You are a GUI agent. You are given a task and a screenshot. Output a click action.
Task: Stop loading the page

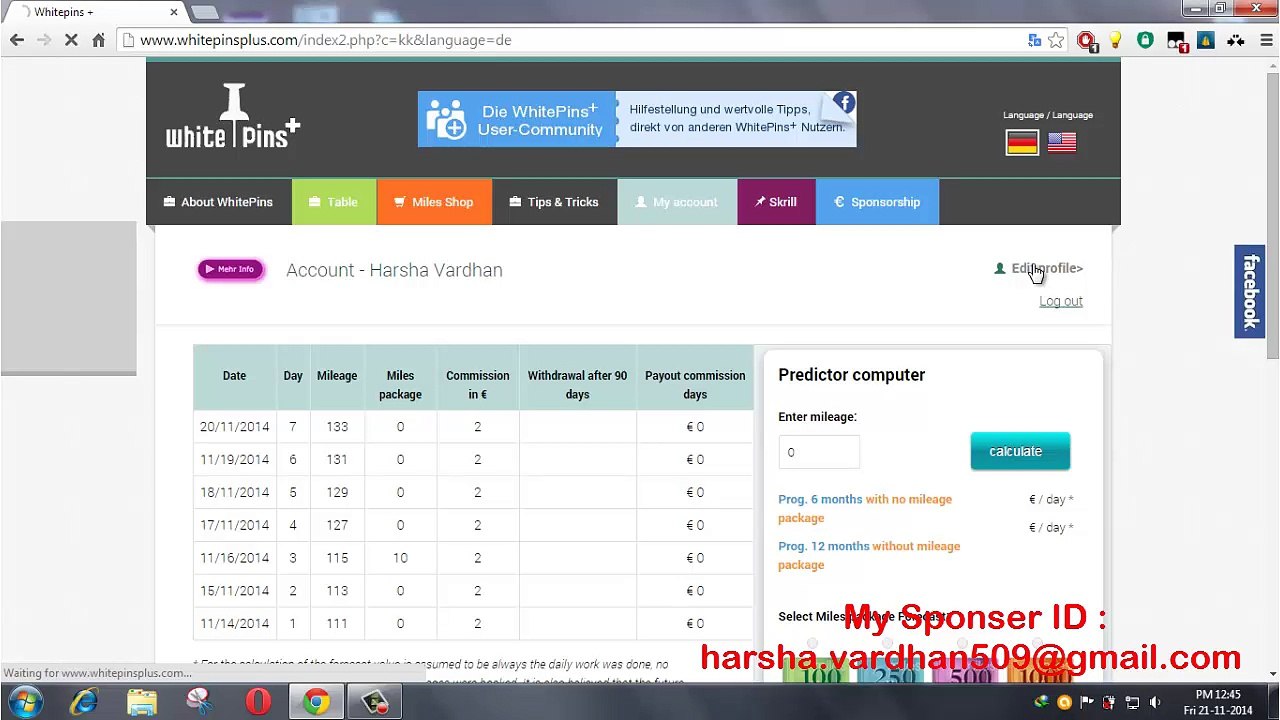click(x=71, y=40)
